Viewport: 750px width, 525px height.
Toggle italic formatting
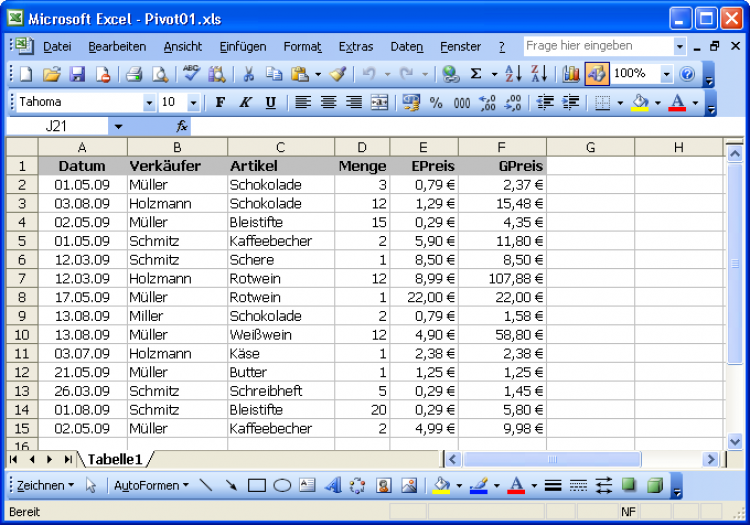(245, 102)
